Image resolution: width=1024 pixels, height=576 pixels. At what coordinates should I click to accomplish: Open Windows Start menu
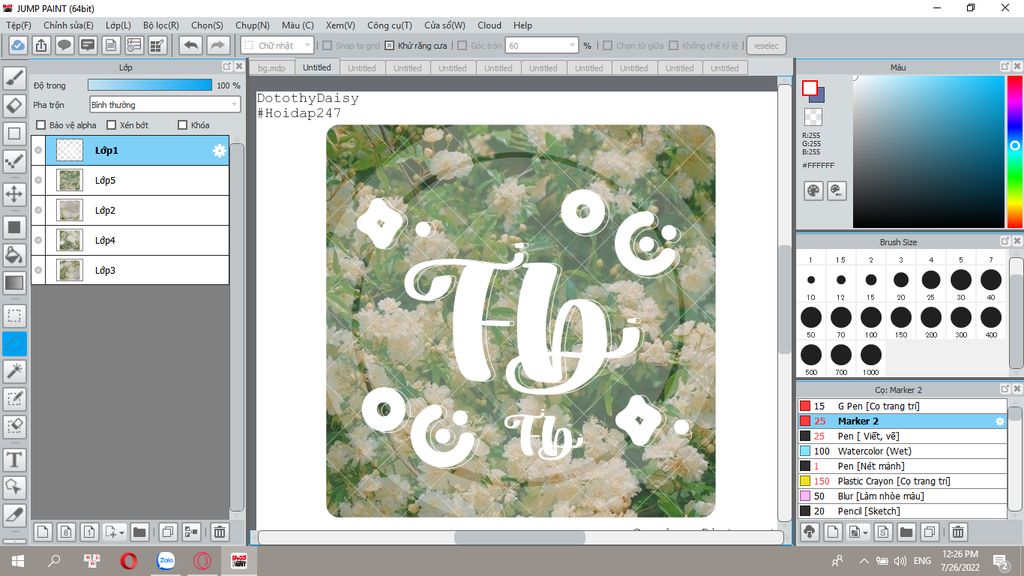tap(18, 561)
